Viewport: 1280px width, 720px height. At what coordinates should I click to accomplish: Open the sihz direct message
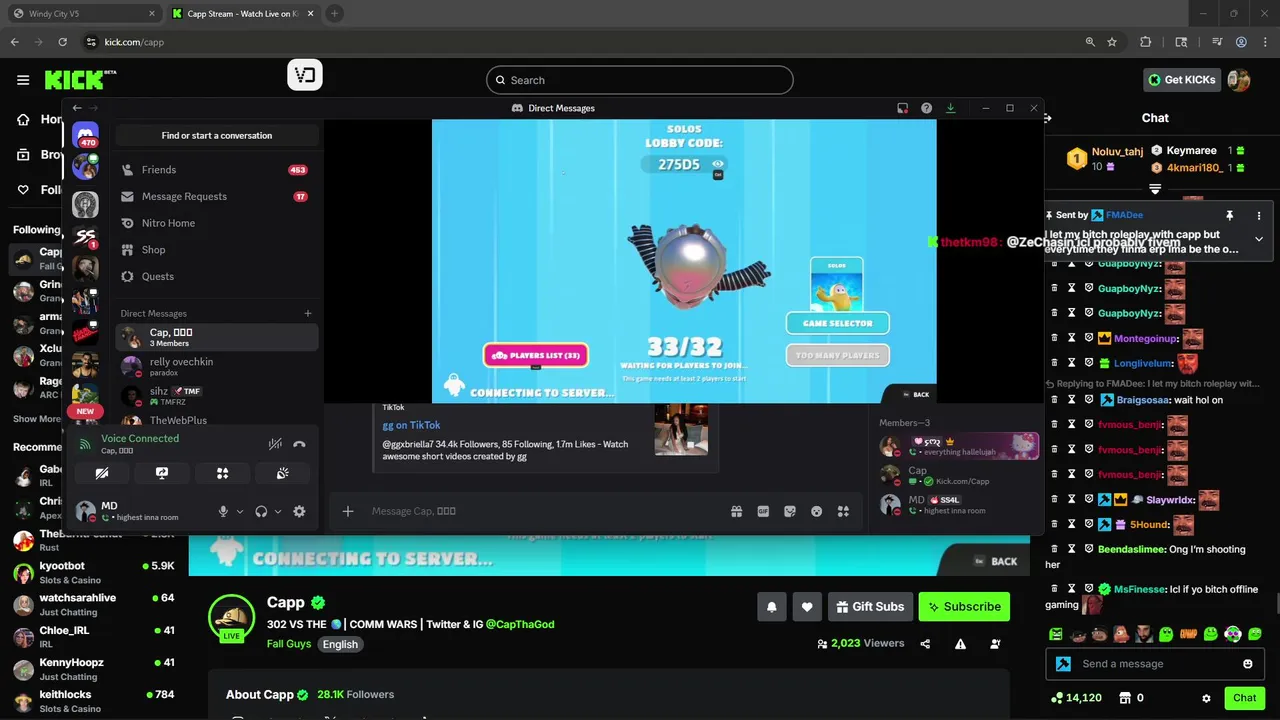click(x=217, y=395)
